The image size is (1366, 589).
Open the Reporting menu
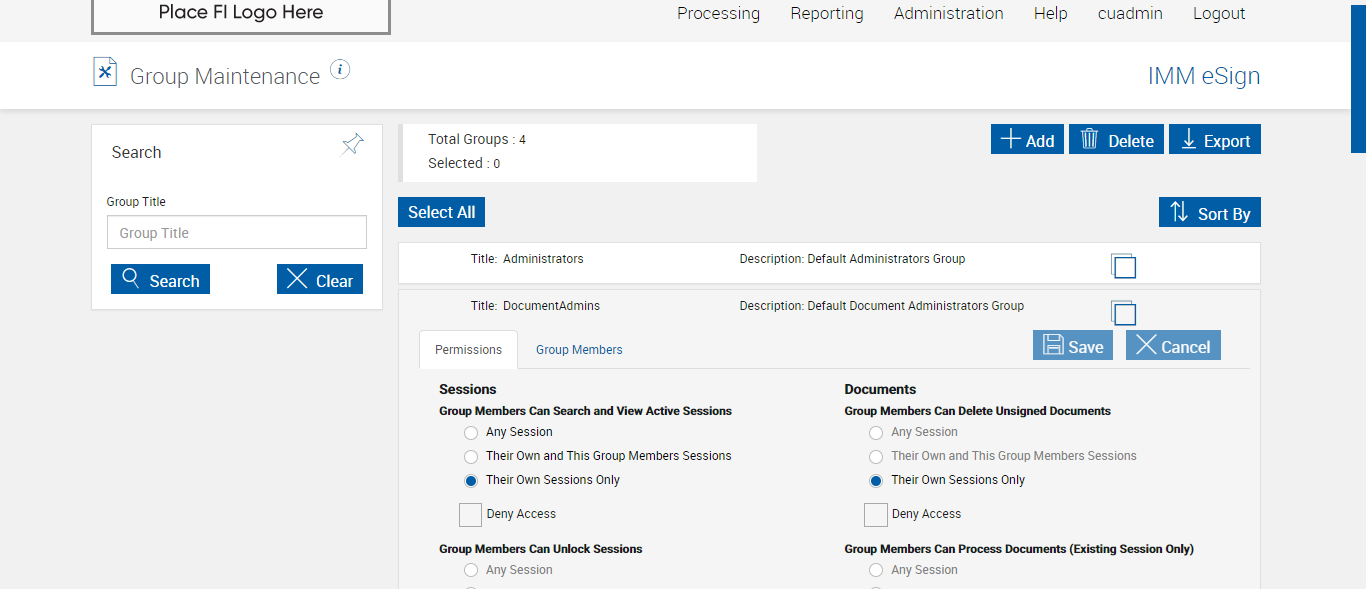[826, 14]
